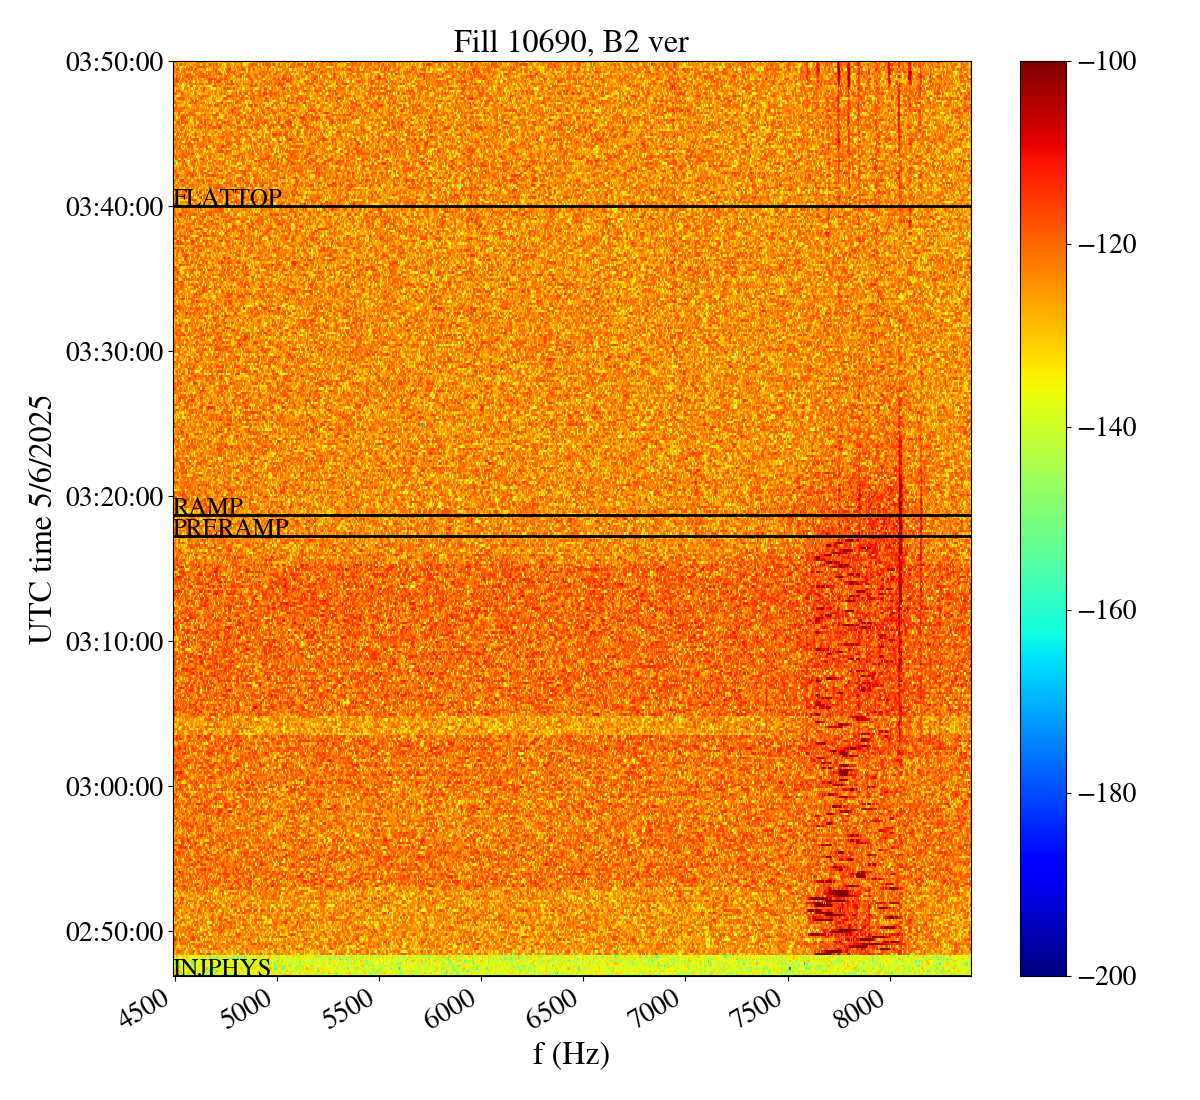
Task: Click the RAMP marker label
Action: point(208,507)
